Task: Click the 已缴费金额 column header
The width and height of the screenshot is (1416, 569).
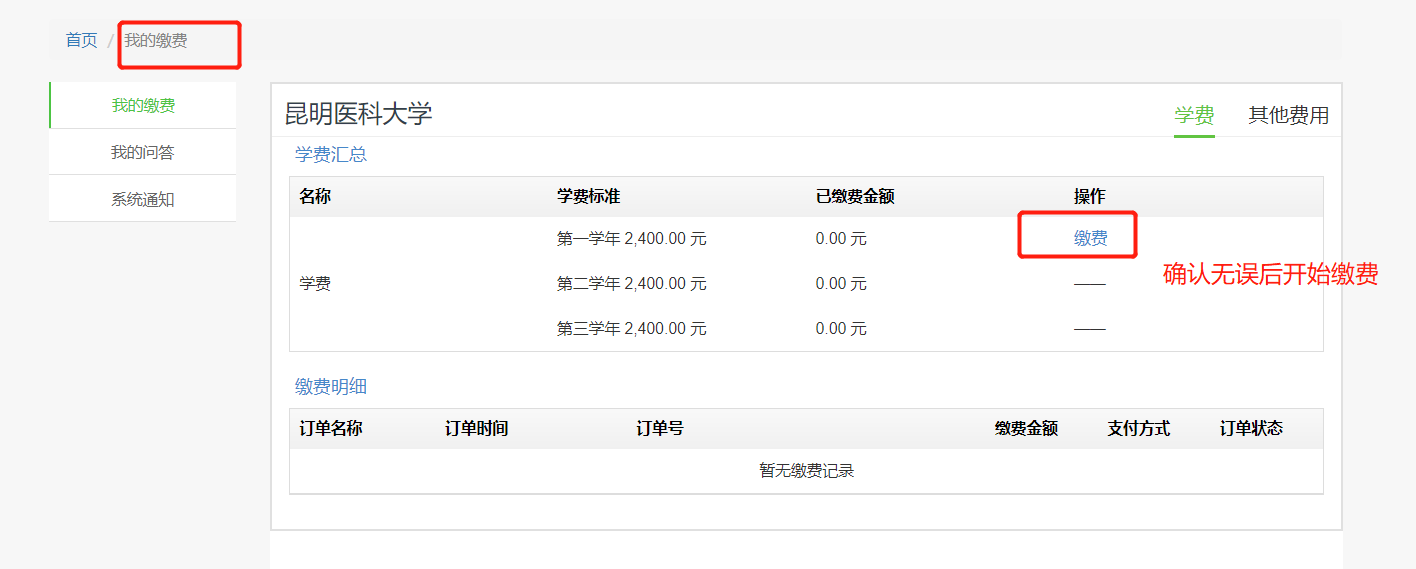Action: (x=855, y=197)
